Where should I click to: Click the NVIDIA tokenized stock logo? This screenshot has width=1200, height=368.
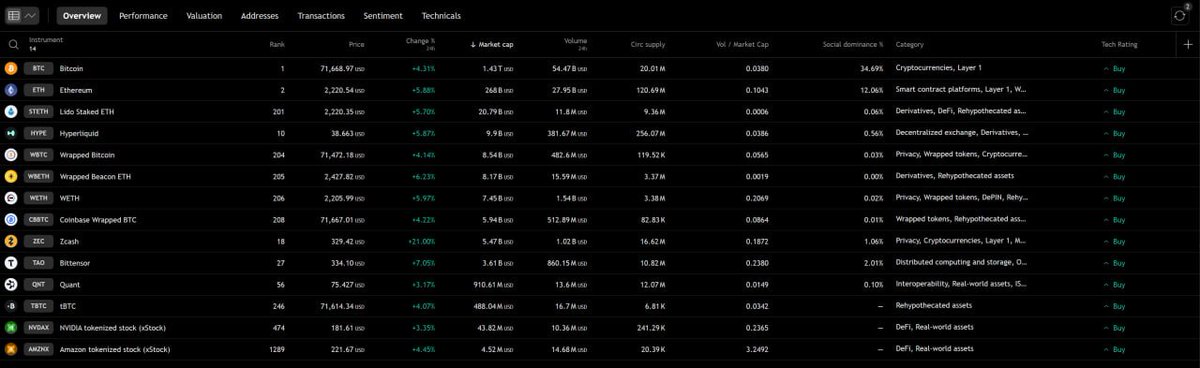(11, 327)
